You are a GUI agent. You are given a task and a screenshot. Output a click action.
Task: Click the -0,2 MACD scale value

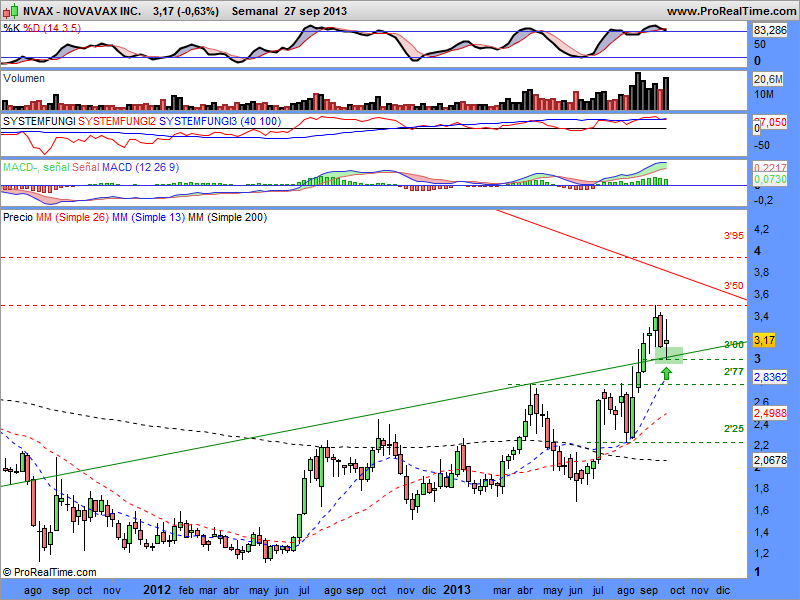click(763, 200)
